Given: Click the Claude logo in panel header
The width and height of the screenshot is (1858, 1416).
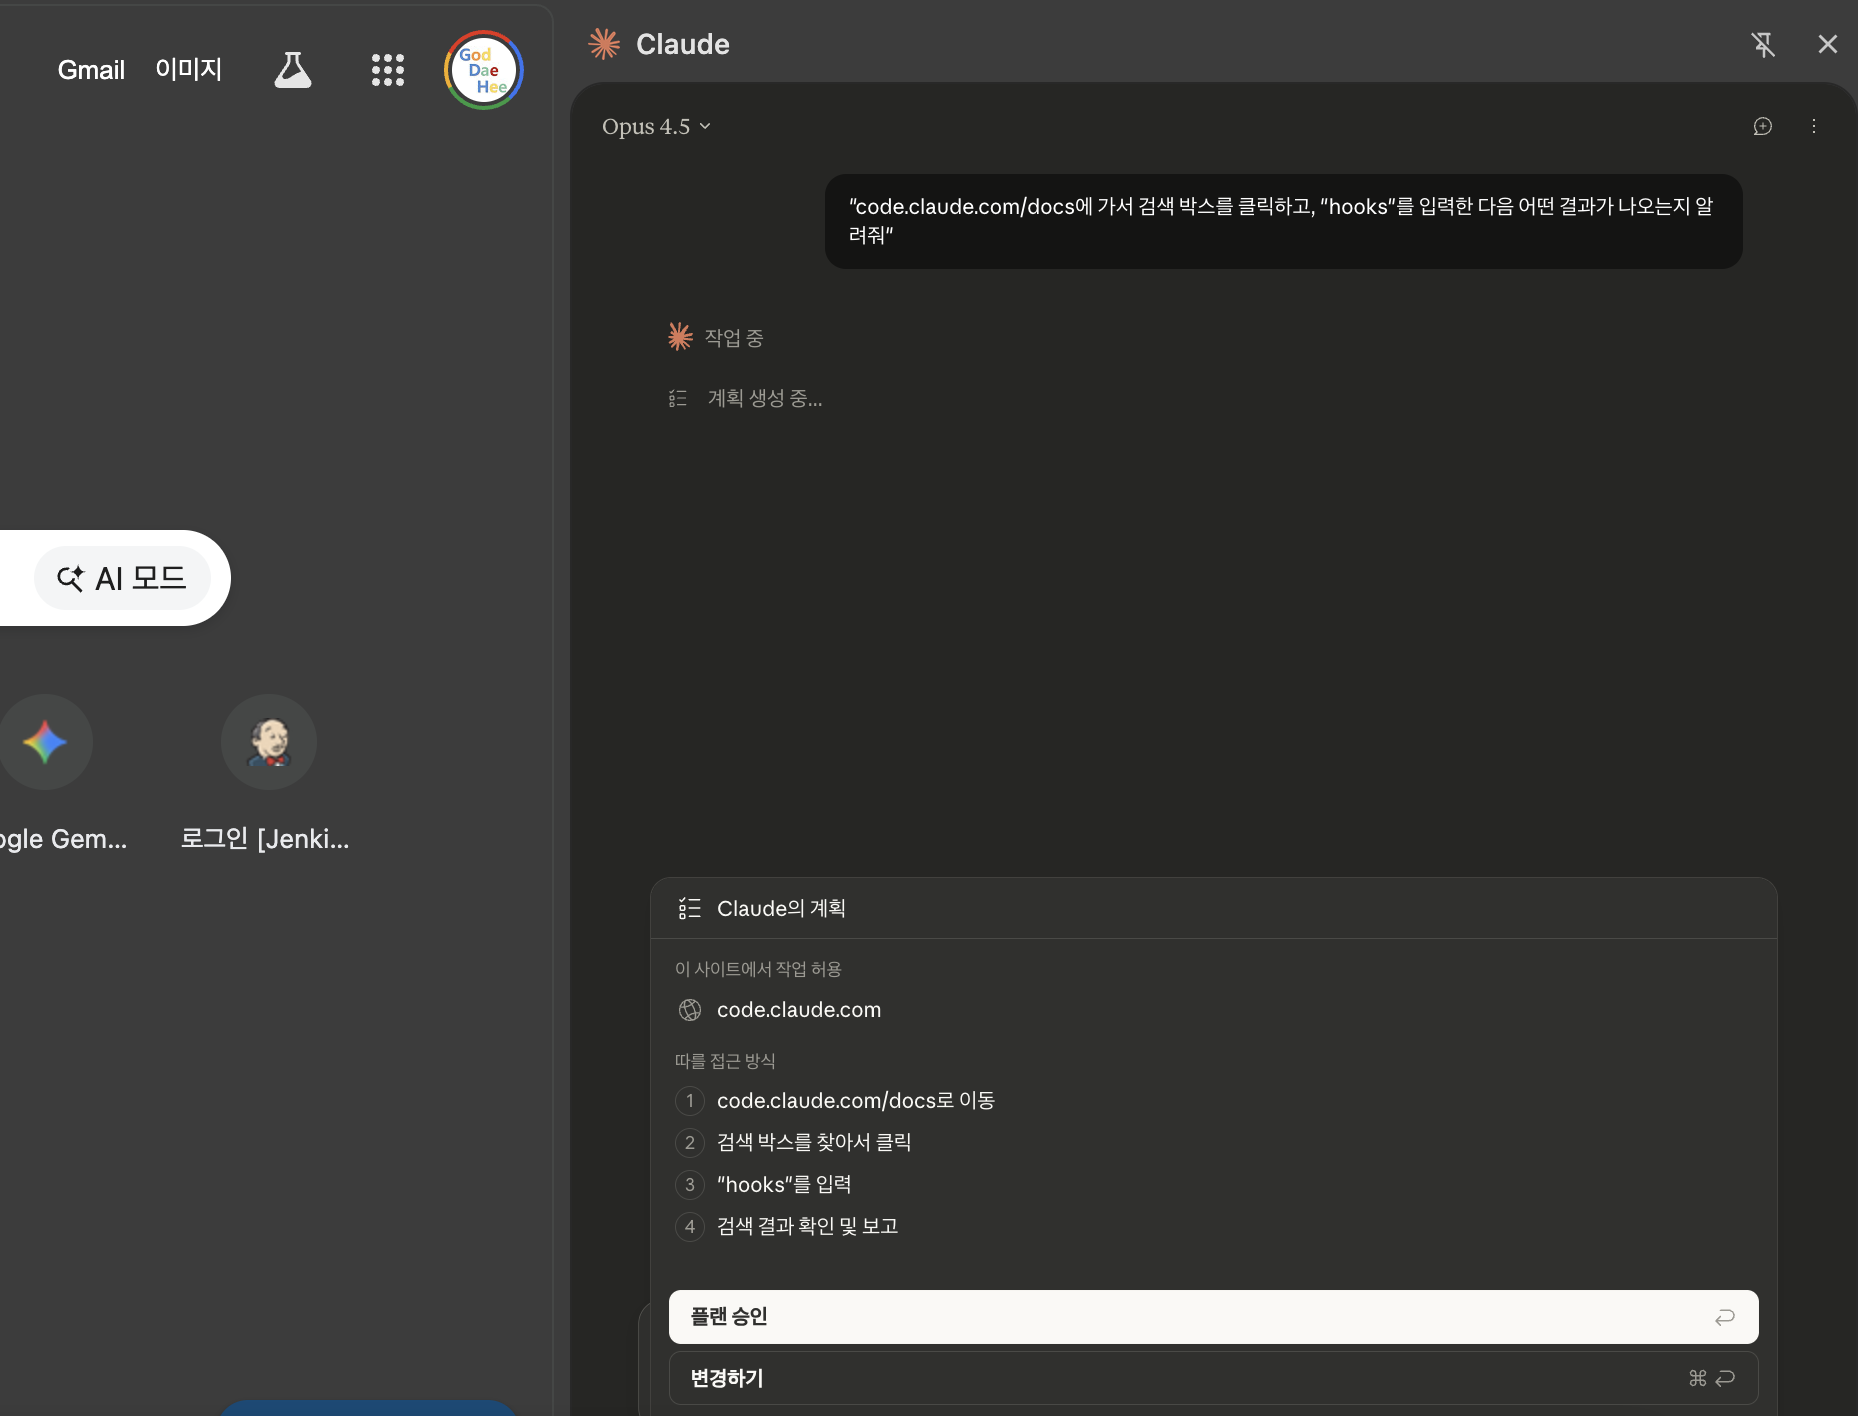Looking at the screenshot, I should (604, 44).
